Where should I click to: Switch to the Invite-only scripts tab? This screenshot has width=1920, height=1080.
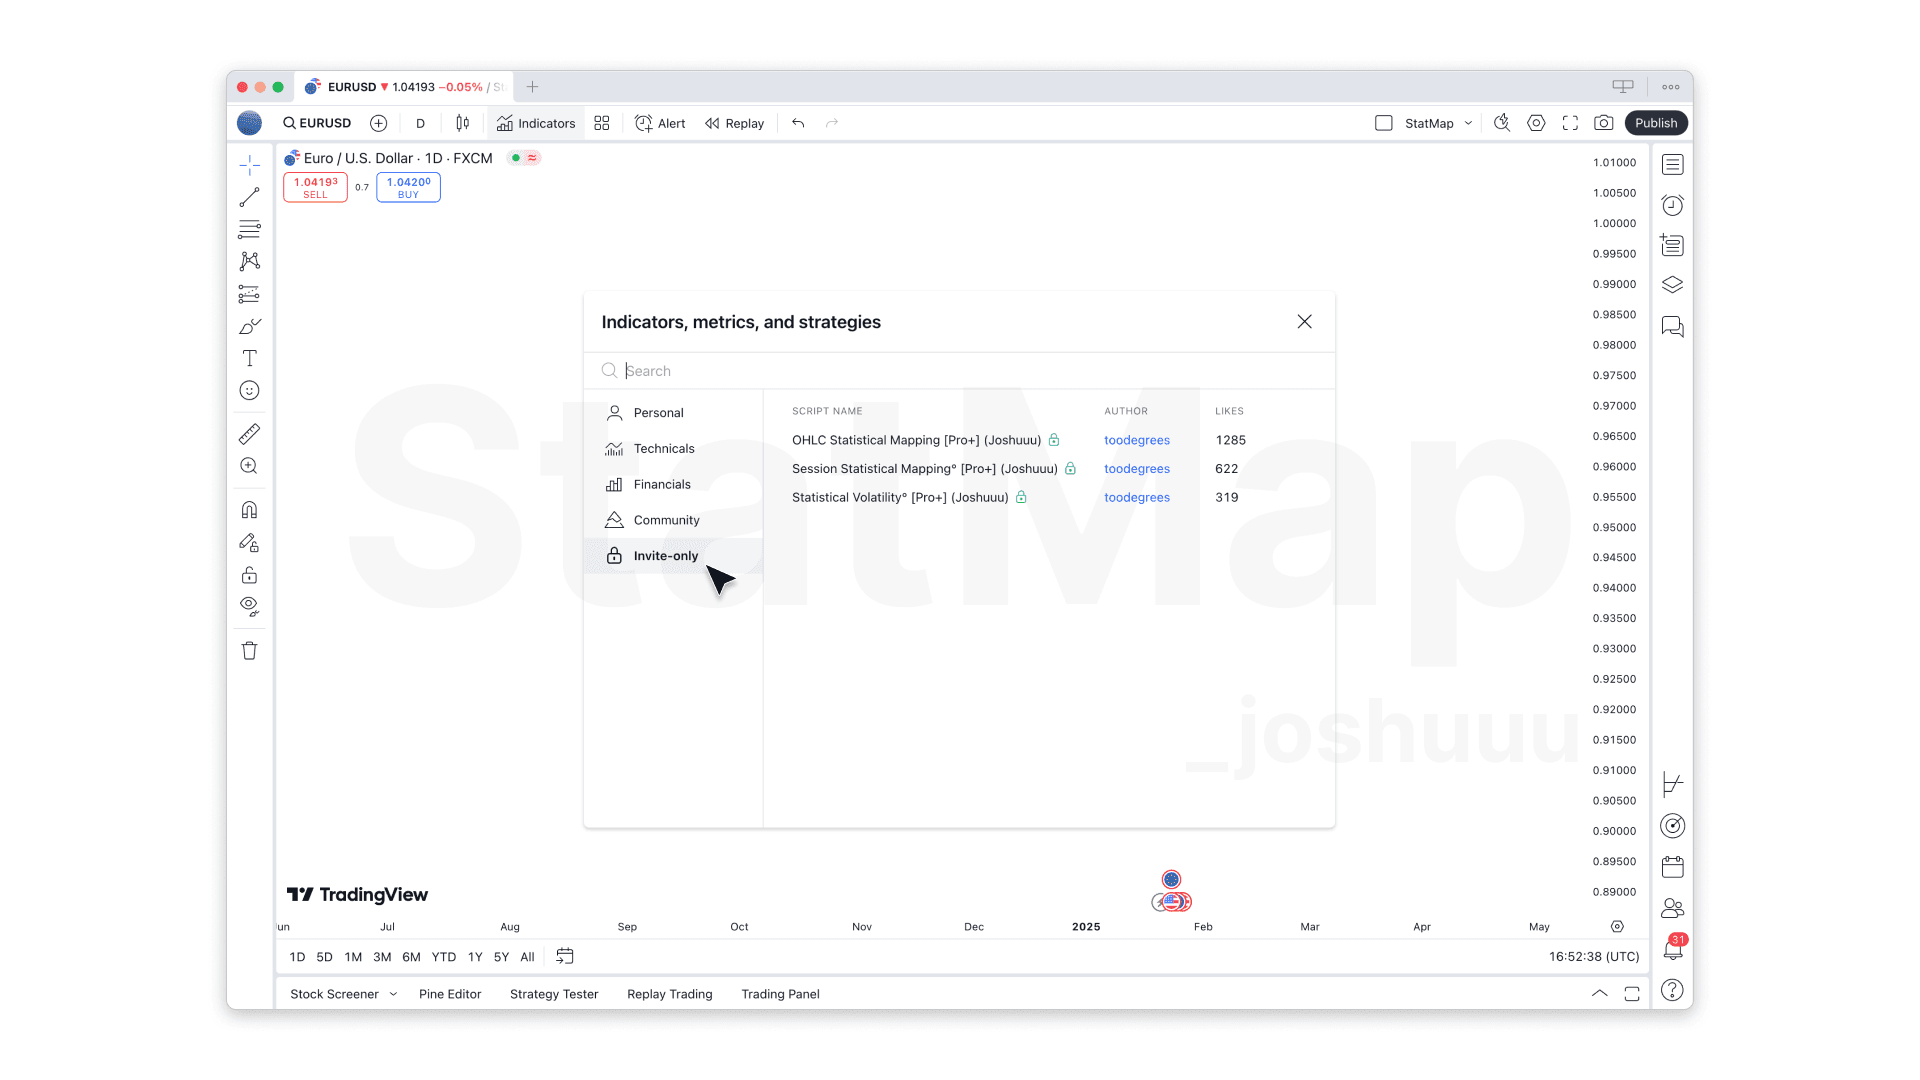[665, 556]
